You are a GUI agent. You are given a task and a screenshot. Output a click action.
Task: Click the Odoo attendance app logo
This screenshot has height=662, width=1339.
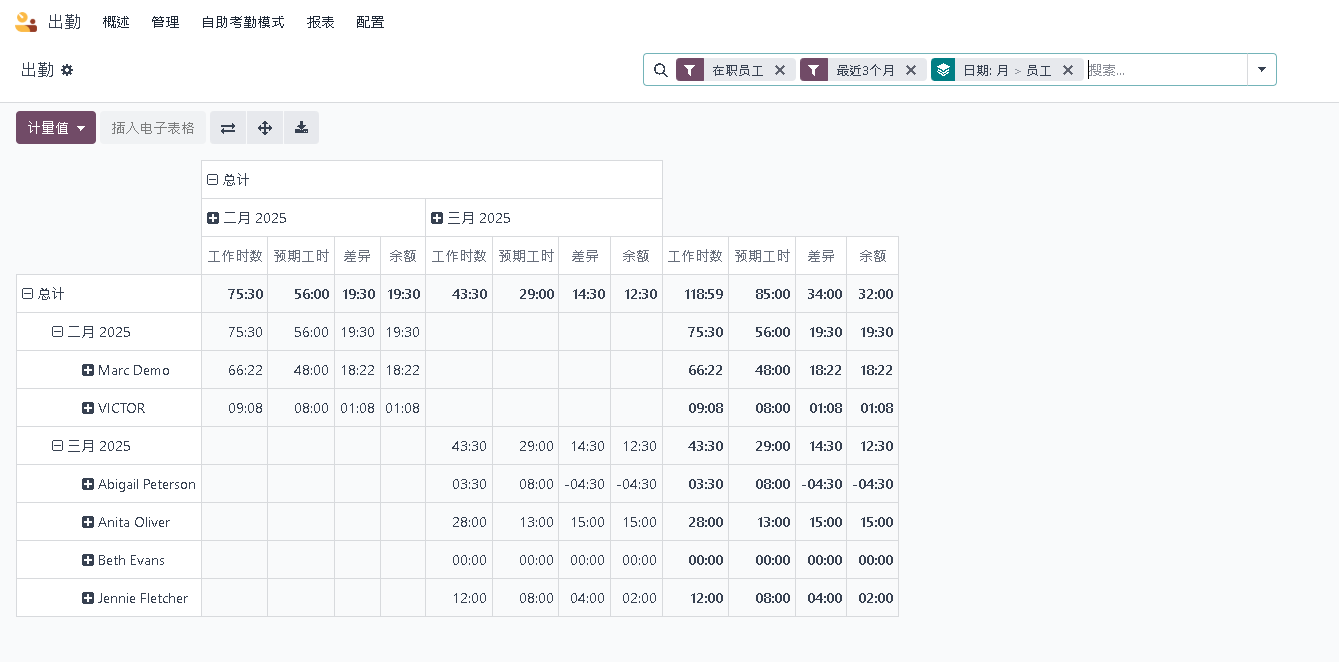point(26,22)
